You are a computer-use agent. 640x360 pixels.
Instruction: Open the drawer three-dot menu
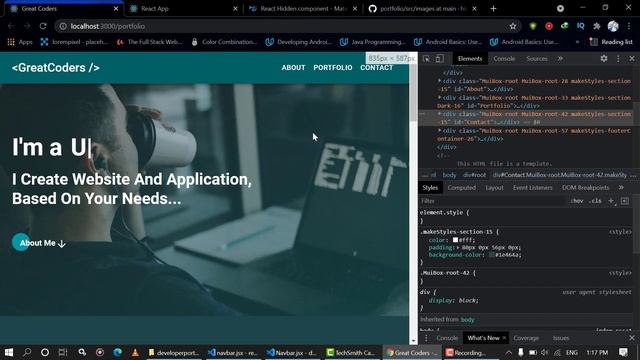click(x=426, y=338)
